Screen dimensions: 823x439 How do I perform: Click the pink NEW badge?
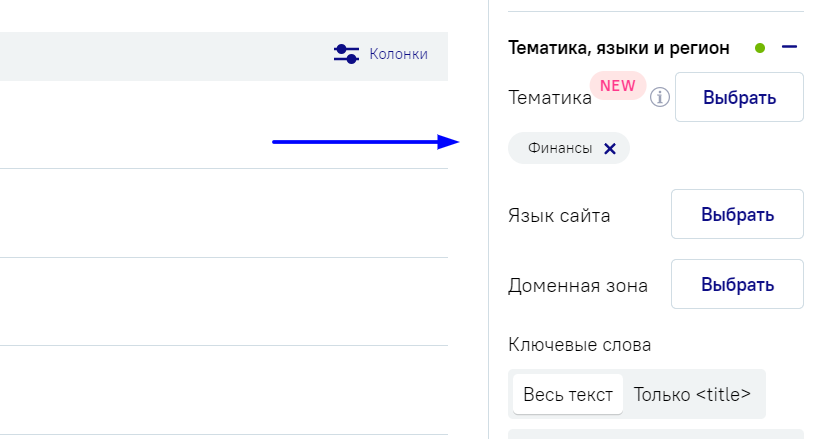[x=618, y=86]
